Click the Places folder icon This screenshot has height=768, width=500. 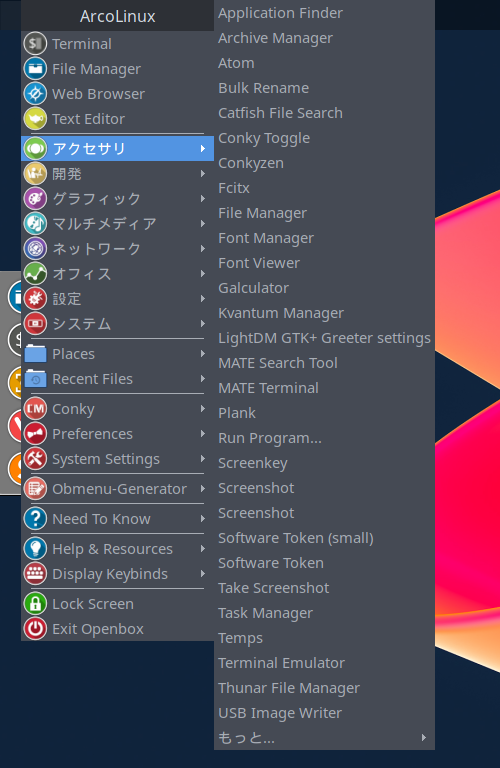click(x=35, y=354)
